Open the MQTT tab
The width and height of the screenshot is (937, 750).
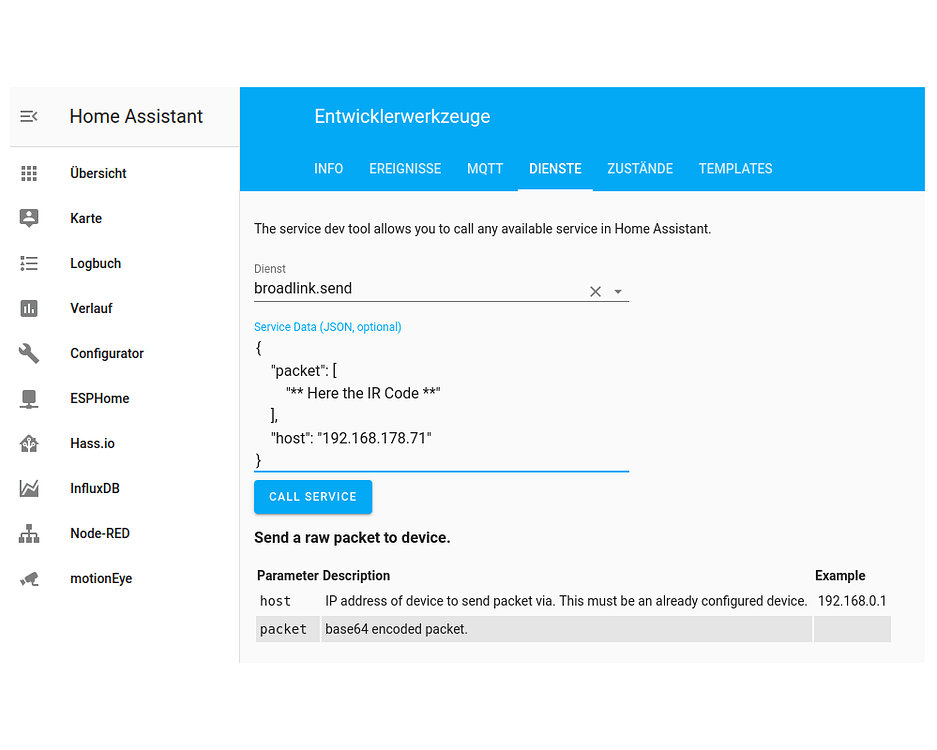(485, 169)
